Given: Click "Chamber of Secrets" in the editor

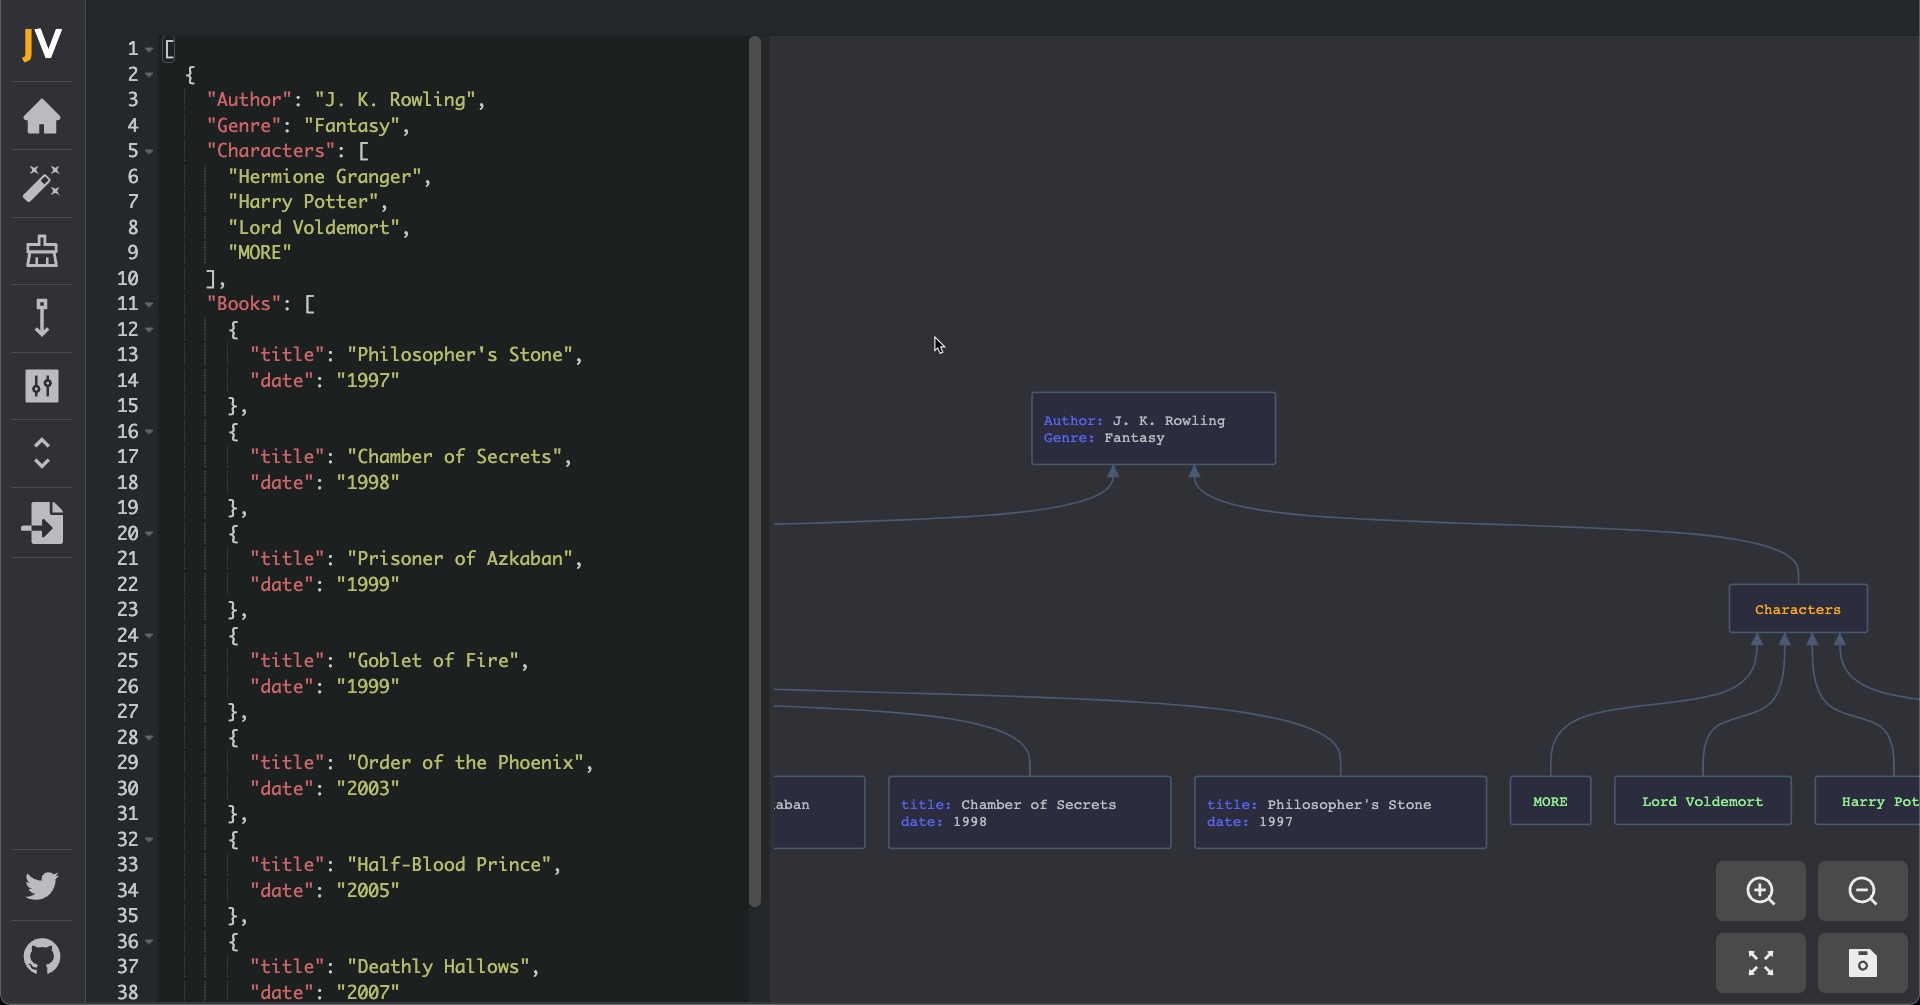Looking at the screenshot, I should click(455, 457).
